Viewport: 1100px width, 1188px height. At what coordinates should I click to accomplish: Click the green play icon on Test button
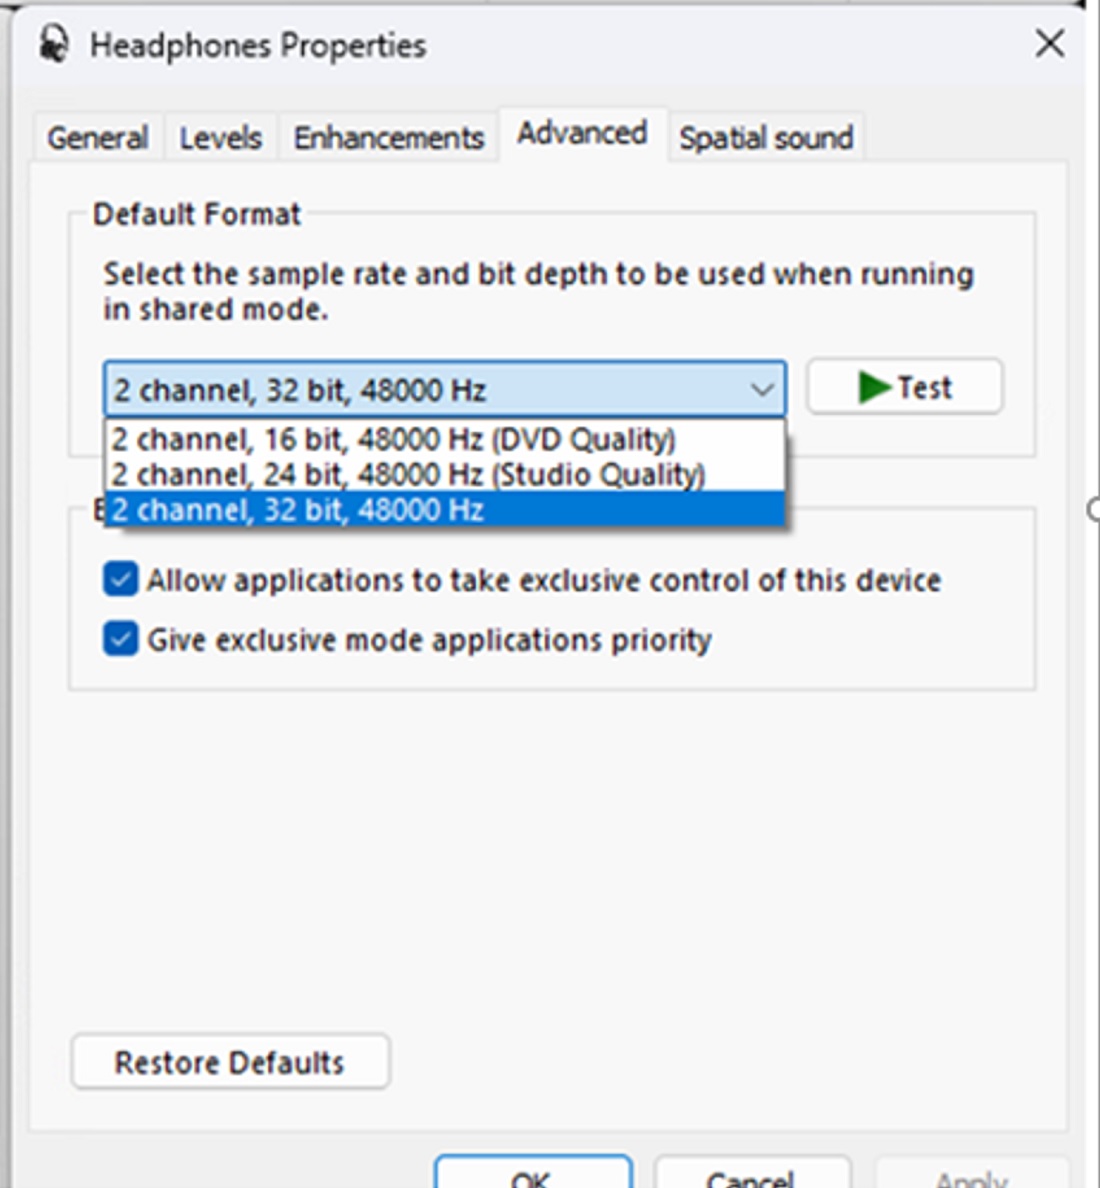tap(875, 388)
